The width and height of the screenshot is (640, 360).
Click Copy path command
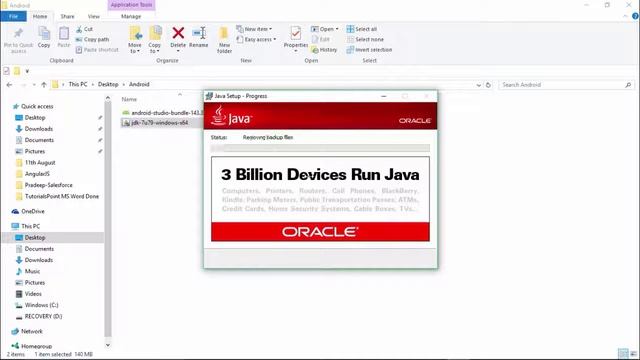(x=93, y=40)
